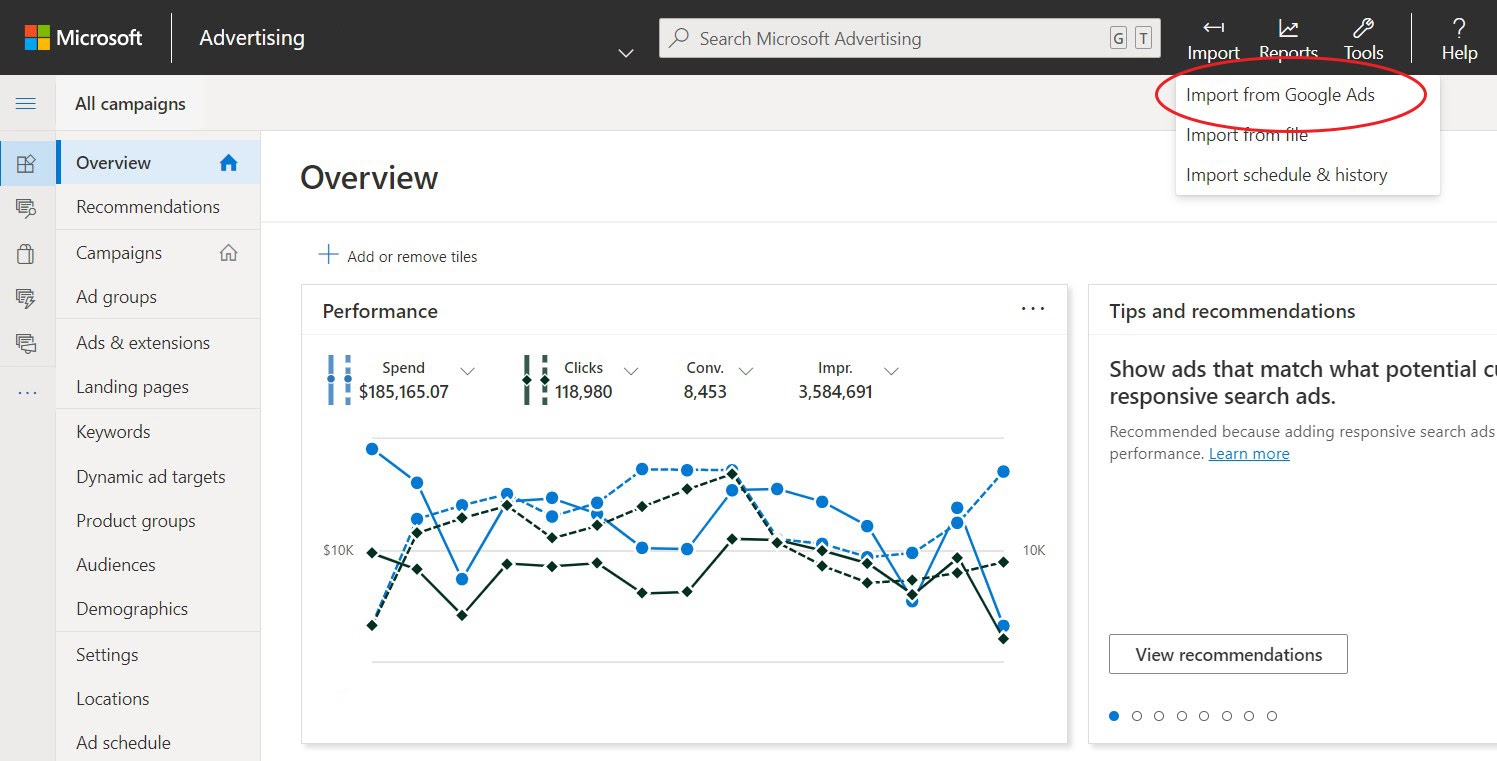Image resolution: width=1497 pixels, height=761 pixels.
Task: Click the View recommendations button
Action: (1228, 654)
